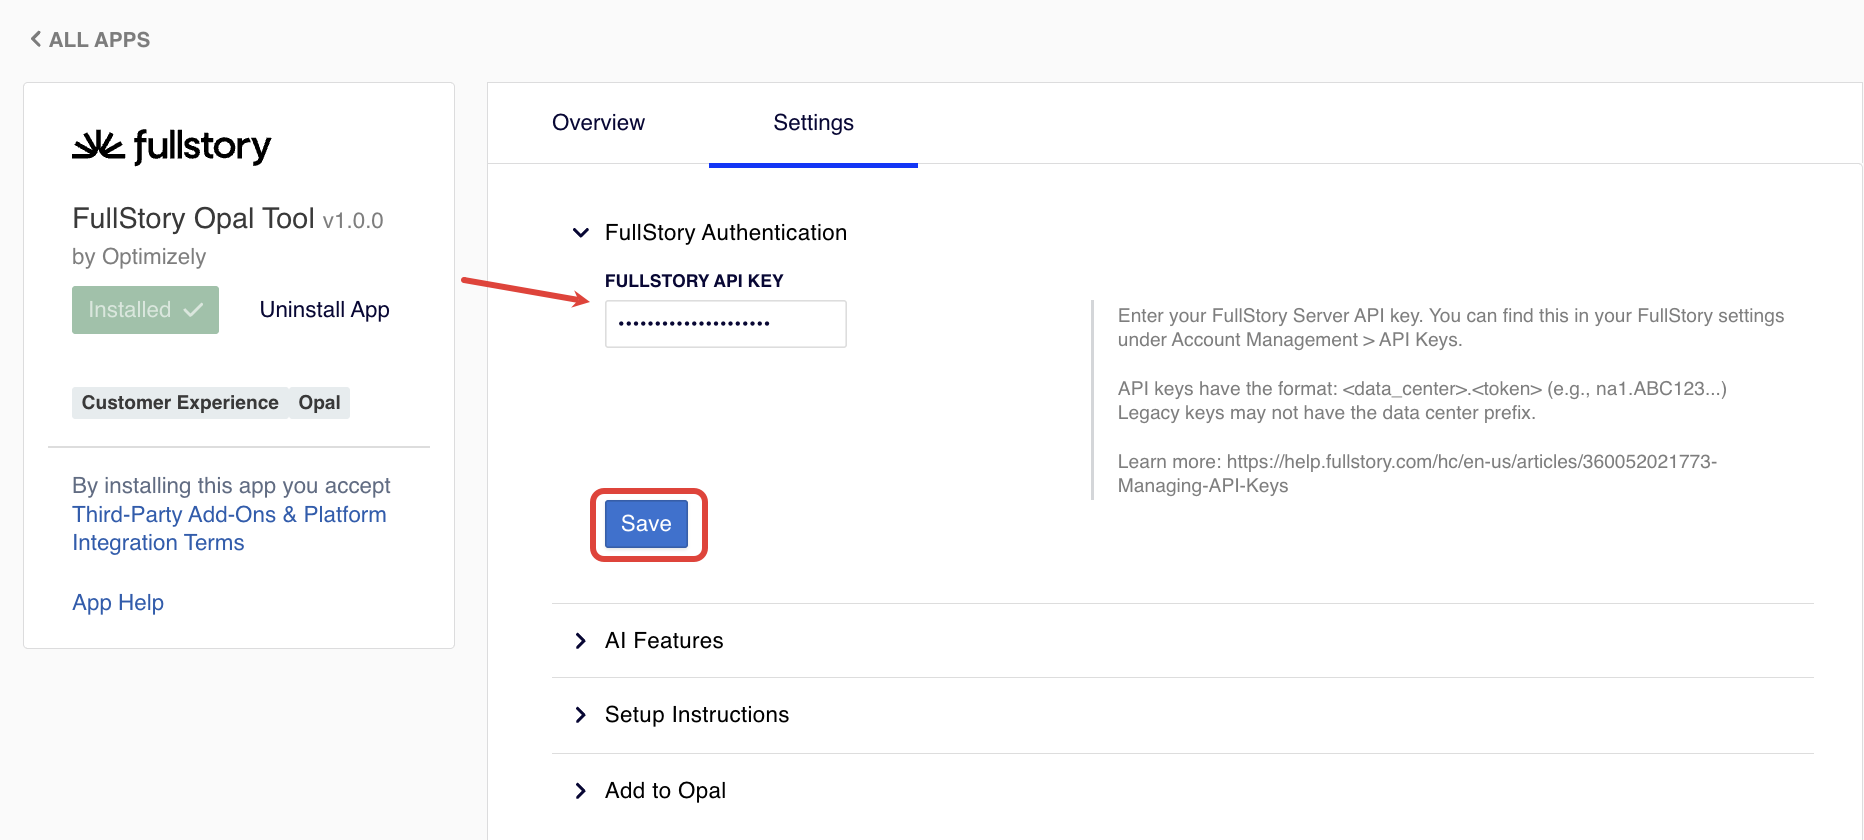
Task: Click the FULLSTORY API KEY label
Action: pos(694,281)
